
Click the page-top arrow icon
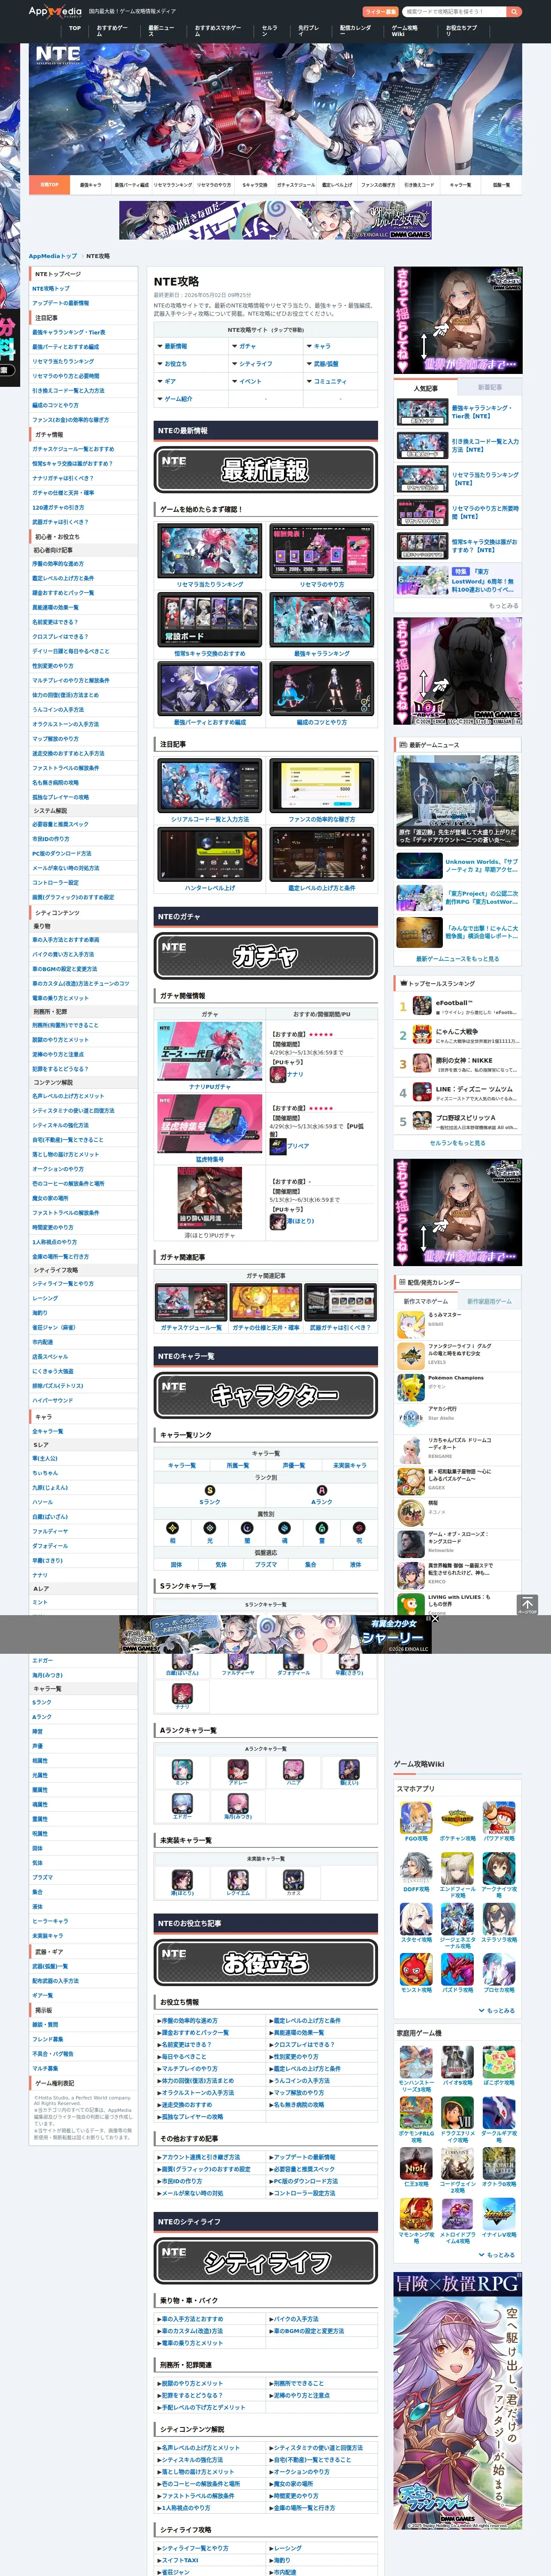coord(527,1605)
